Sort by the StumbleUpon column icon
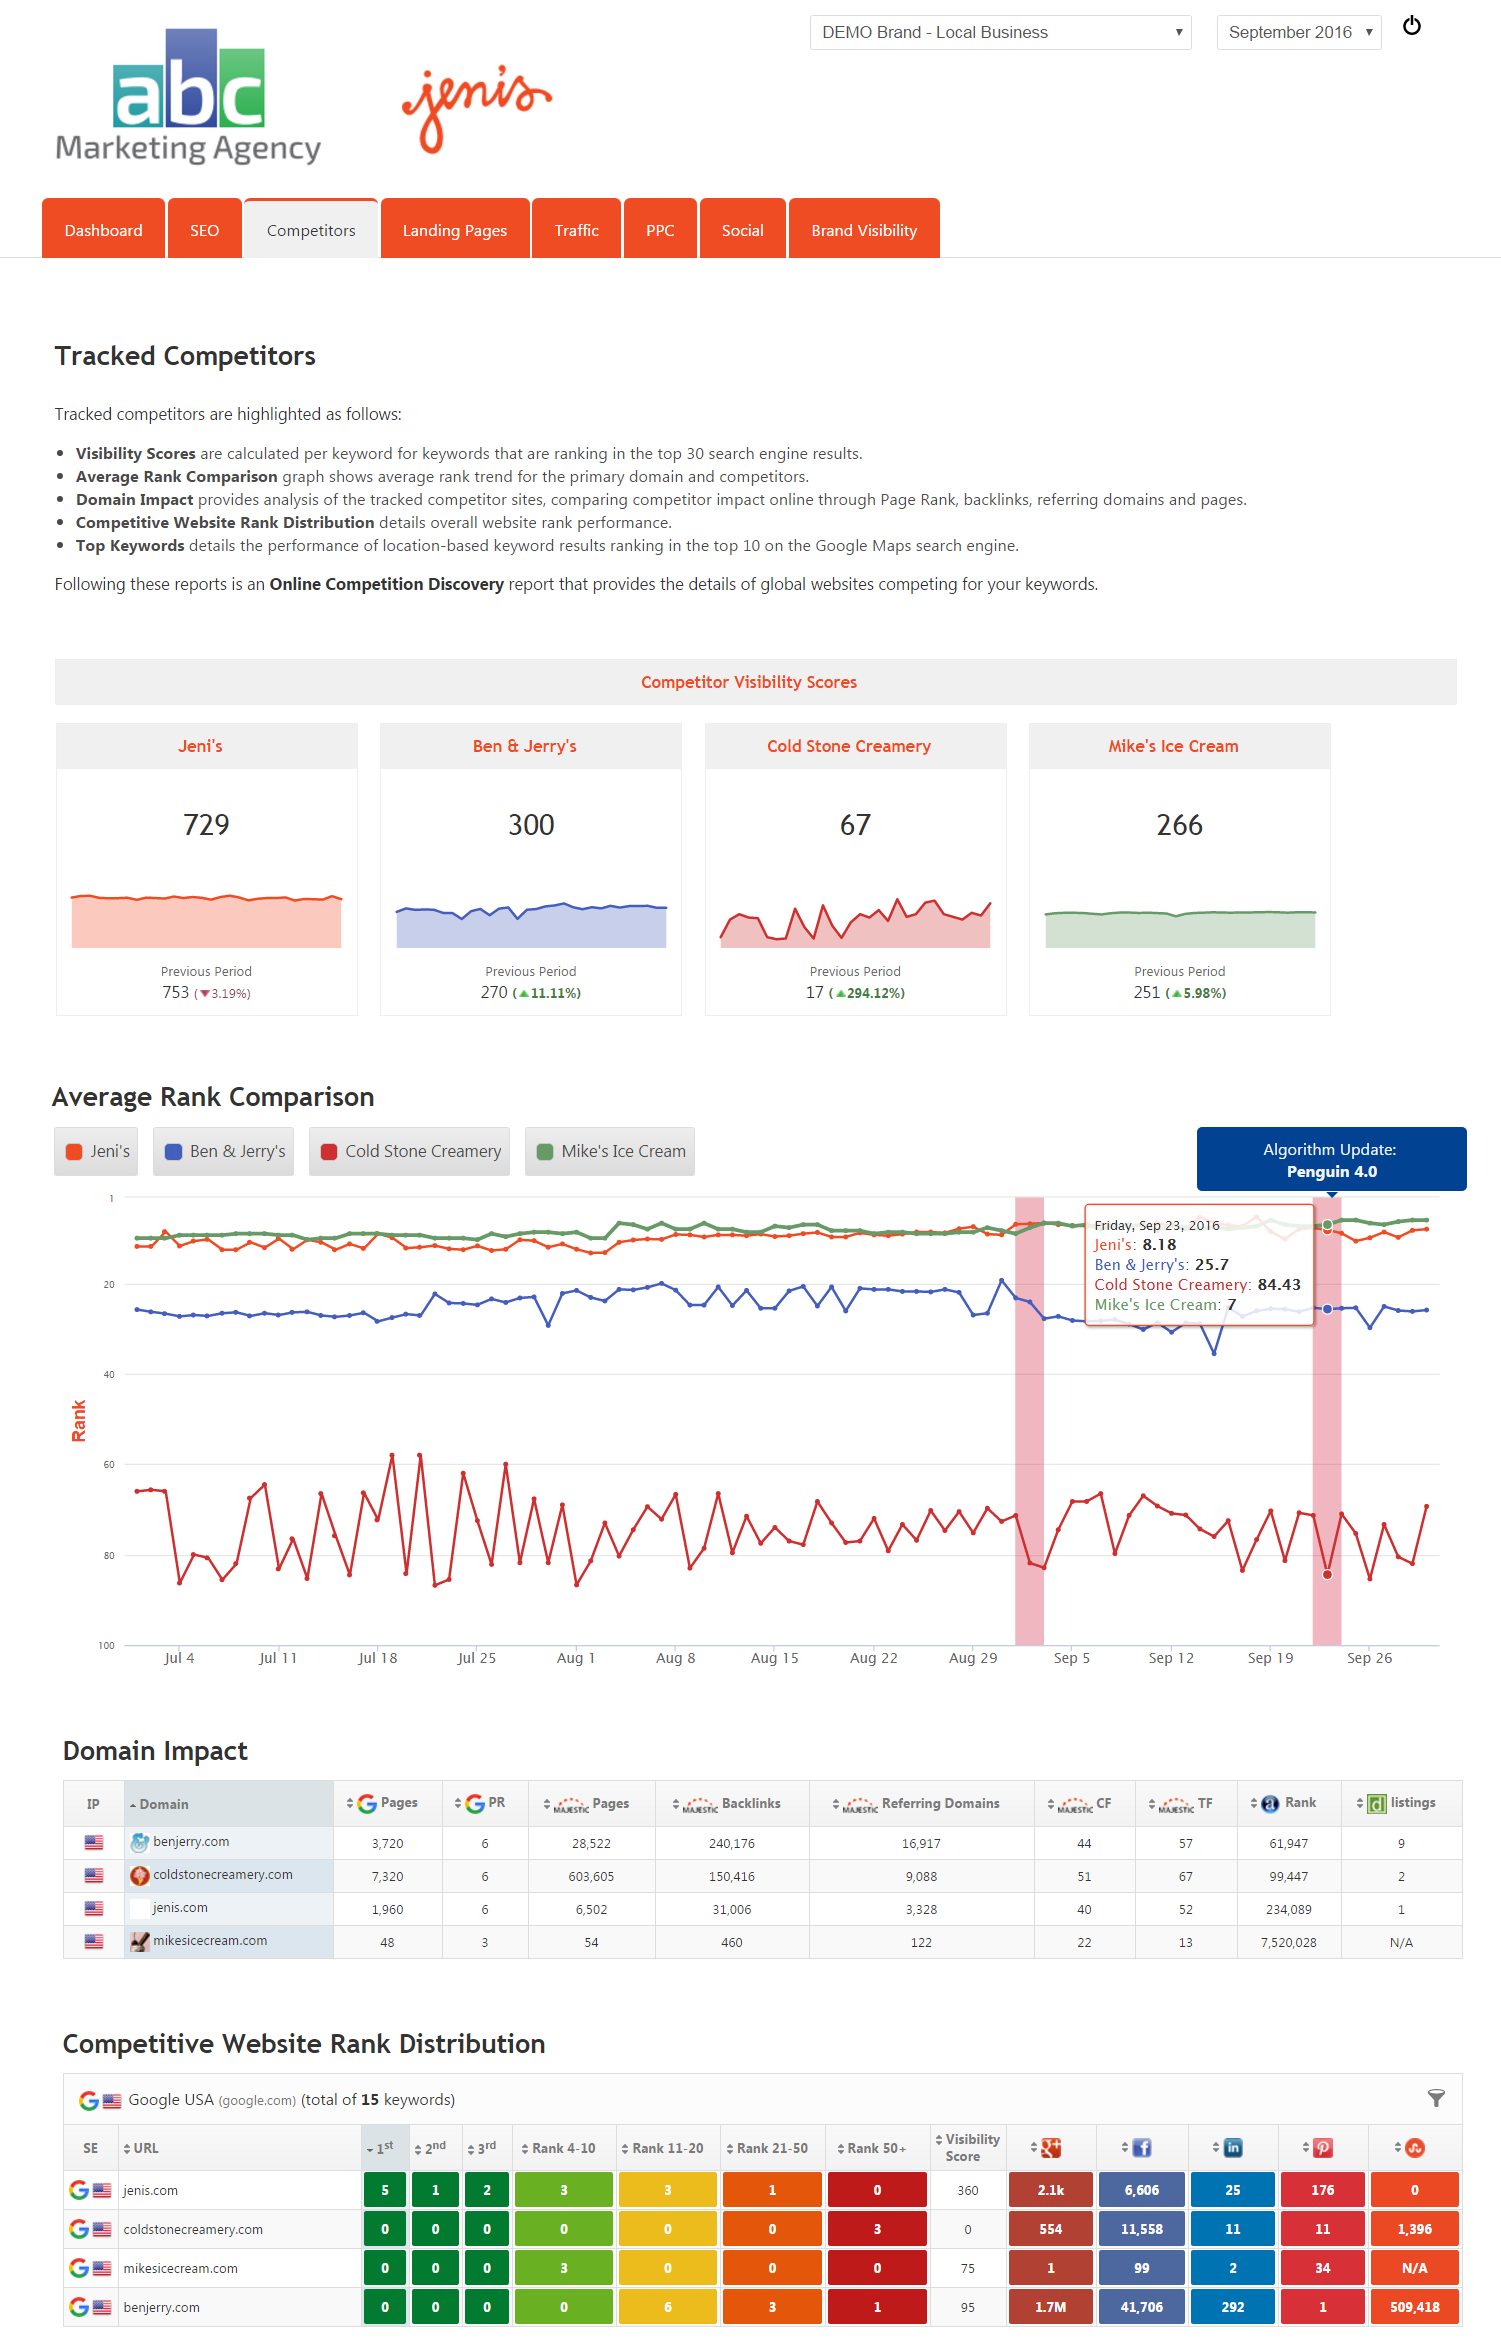 point(1414,2147)
